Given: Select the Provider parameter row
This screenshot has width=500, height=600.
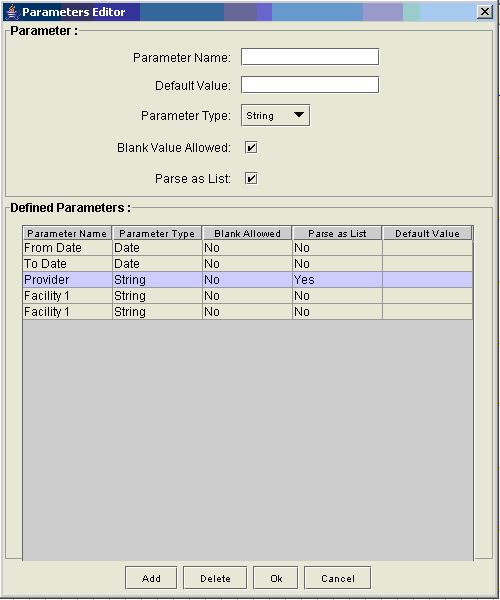Looking at the screenshot, I should point(248,280).
